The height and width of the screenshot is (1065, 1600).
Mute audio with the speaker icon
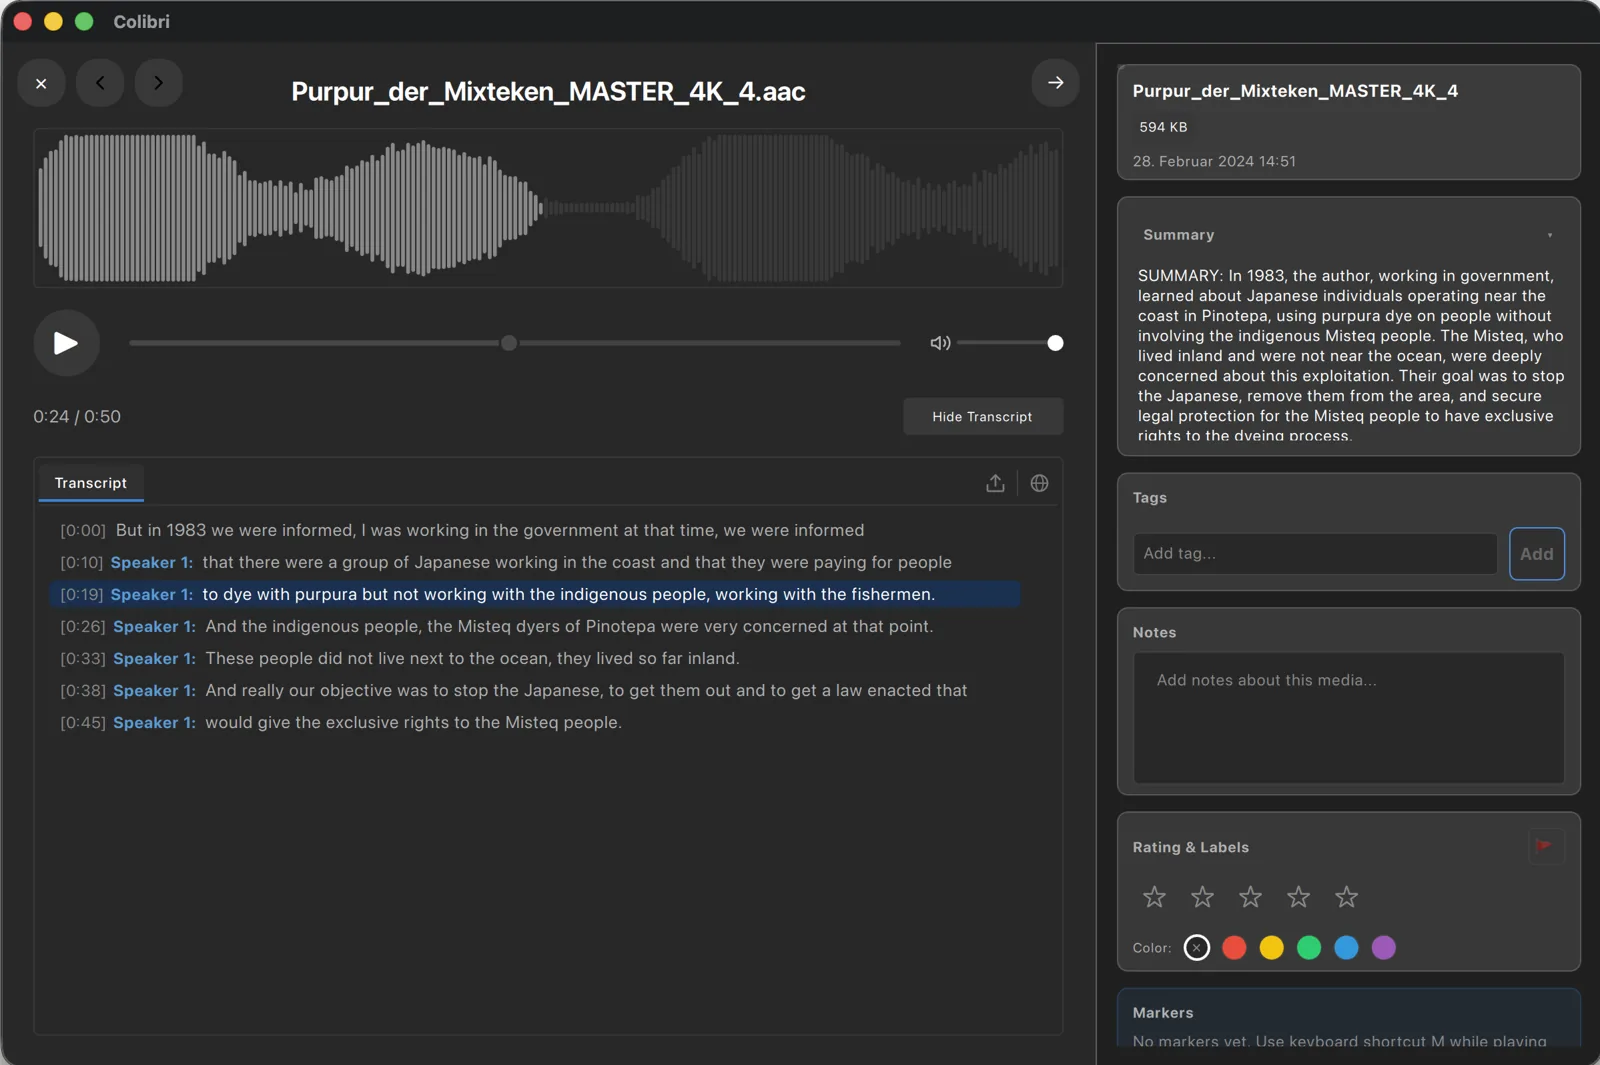click(x=940, y=343)
